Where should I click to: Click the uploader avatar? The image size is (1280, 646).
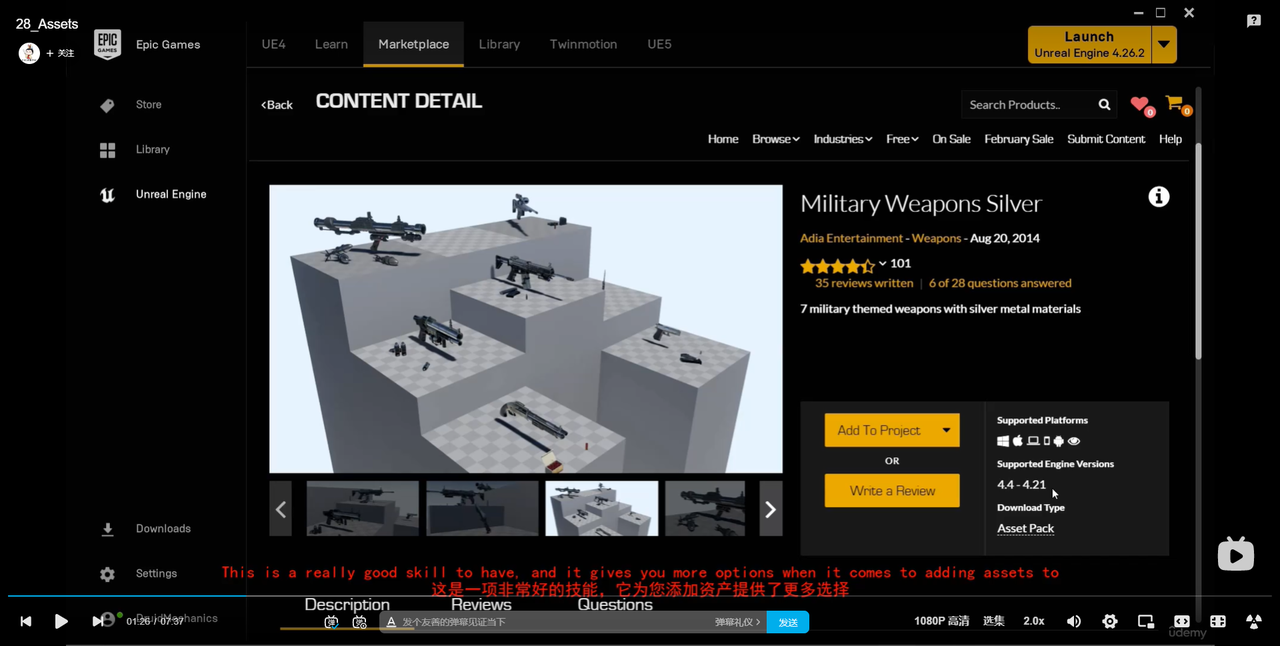coord(29,53)
